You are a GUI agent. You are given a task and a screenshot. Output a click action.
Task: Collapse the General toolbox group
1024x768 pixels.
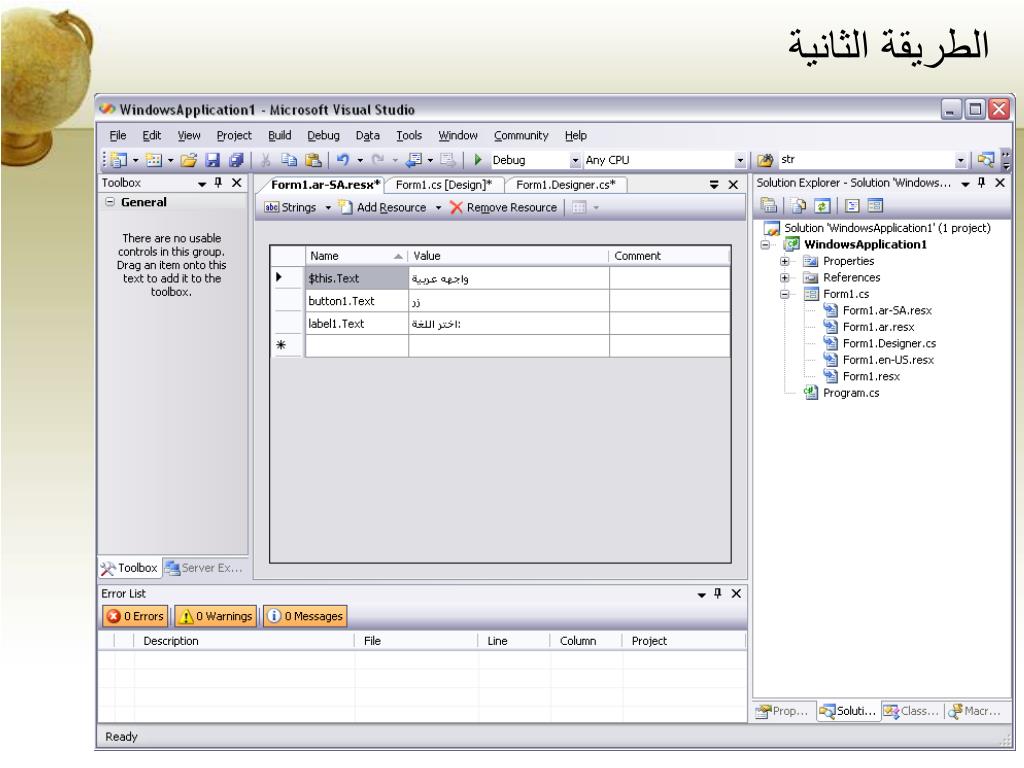(x=110, y=202)
